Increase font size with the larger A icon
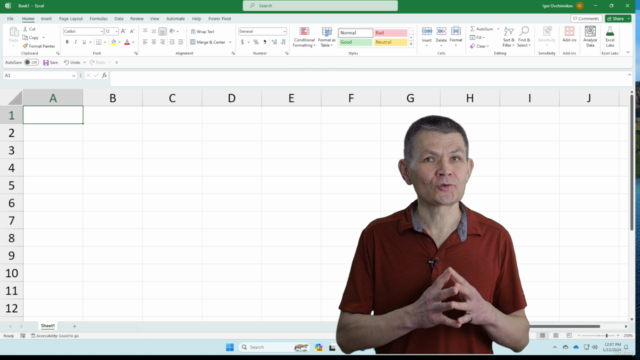 [x=123, y=31]
